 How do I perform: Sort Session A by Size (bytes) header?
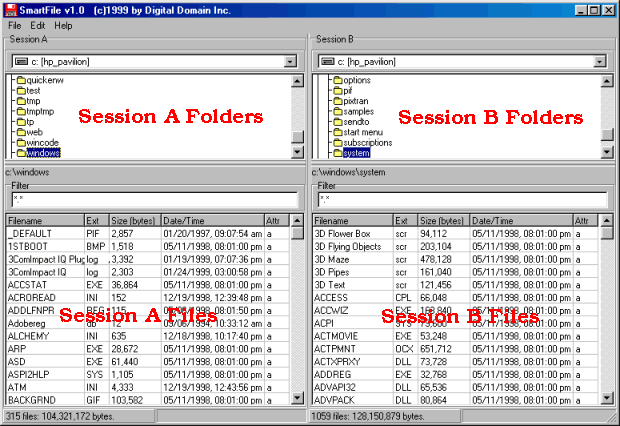pos(135,221)
